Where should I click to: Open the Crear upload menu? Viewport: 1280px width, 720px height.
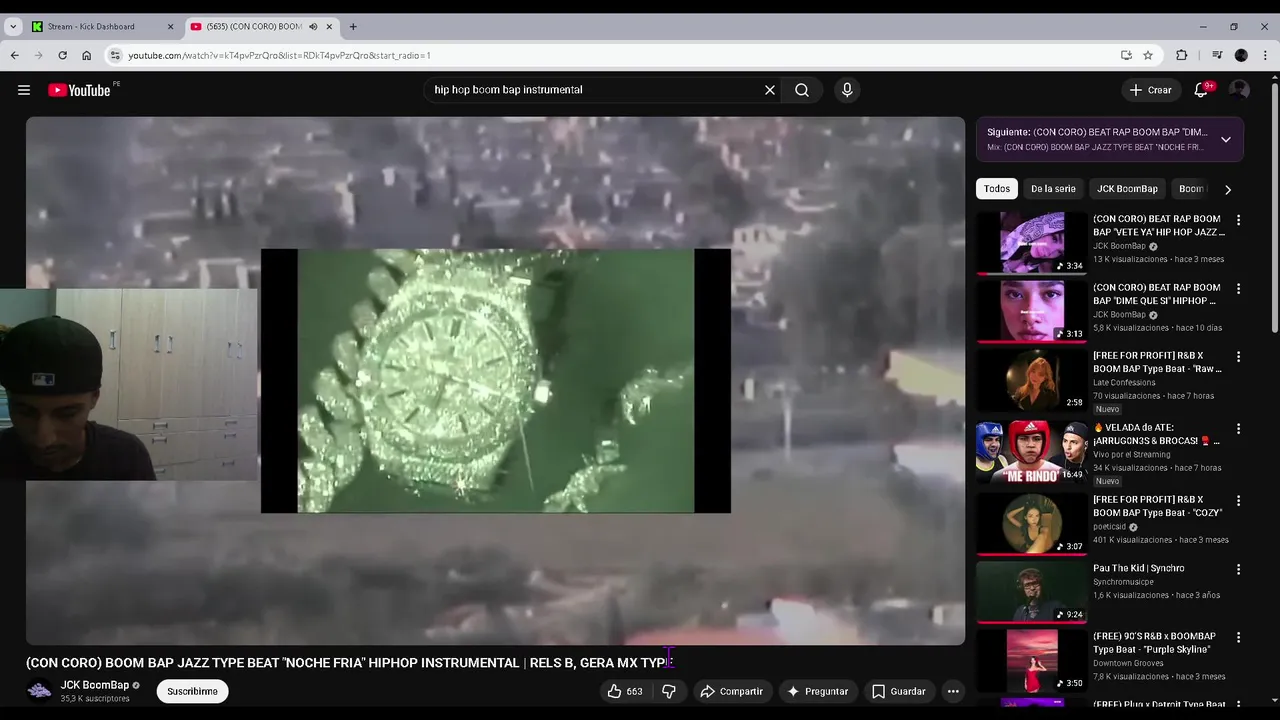tap(1150, 90)
